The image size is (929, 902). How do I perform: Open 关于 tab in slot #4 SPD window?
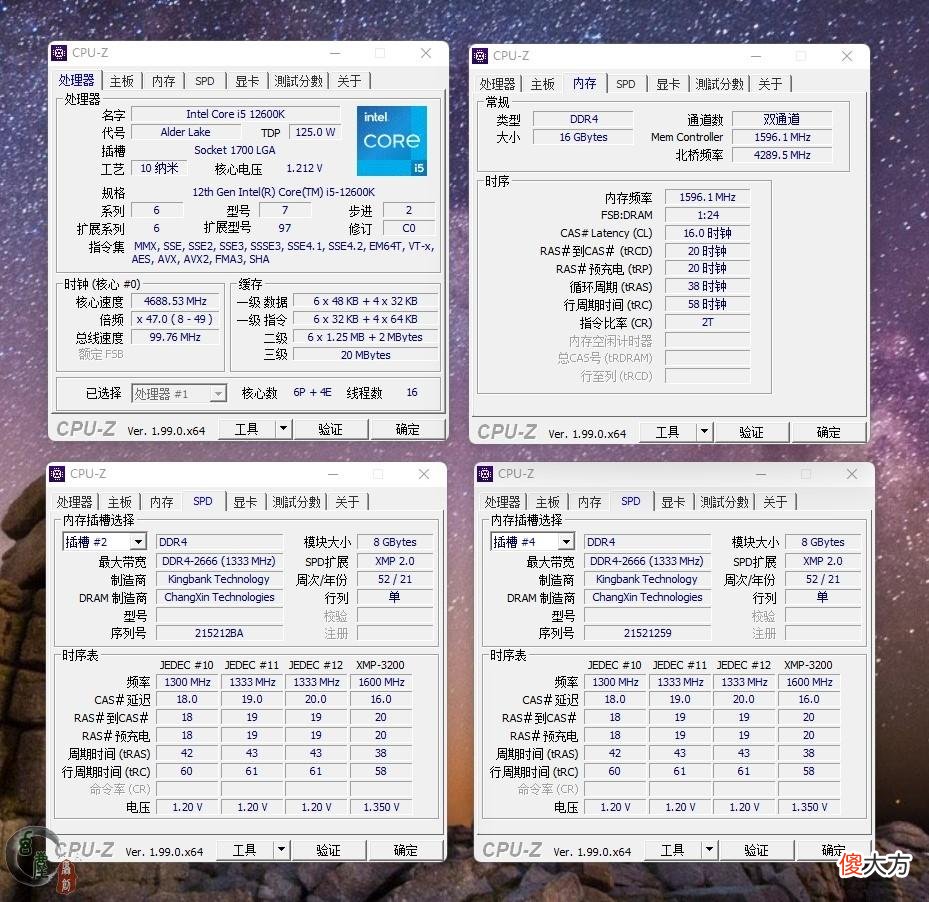(x=775, y=502)
